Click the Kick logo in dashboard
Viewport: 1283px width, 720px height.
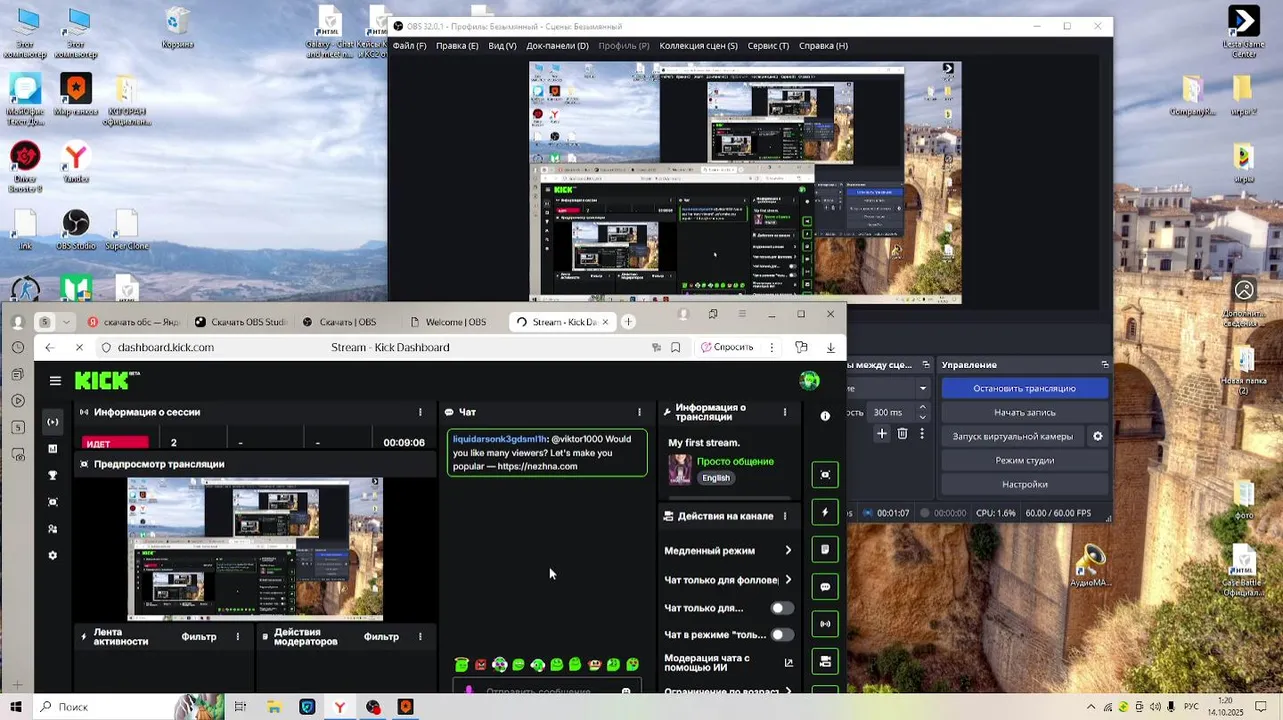coord(106,380)
